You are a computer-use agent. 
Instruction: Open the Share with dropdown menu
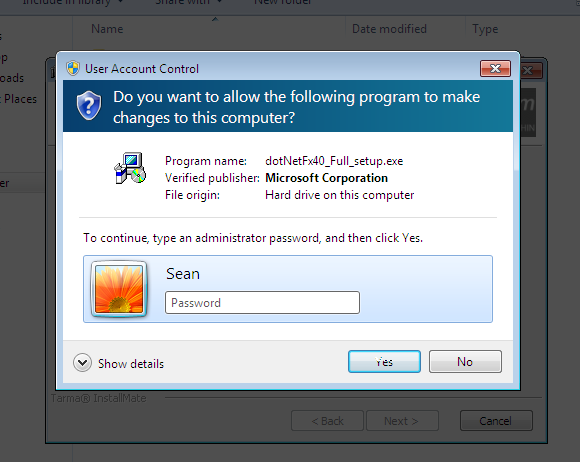tap(189, 2)
